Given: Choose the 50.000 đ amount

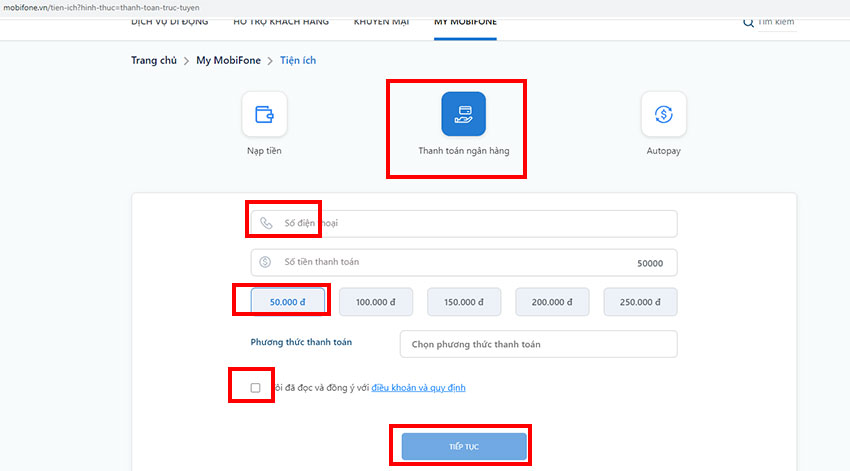Looking at the screenshot, I should coord(288,302).
